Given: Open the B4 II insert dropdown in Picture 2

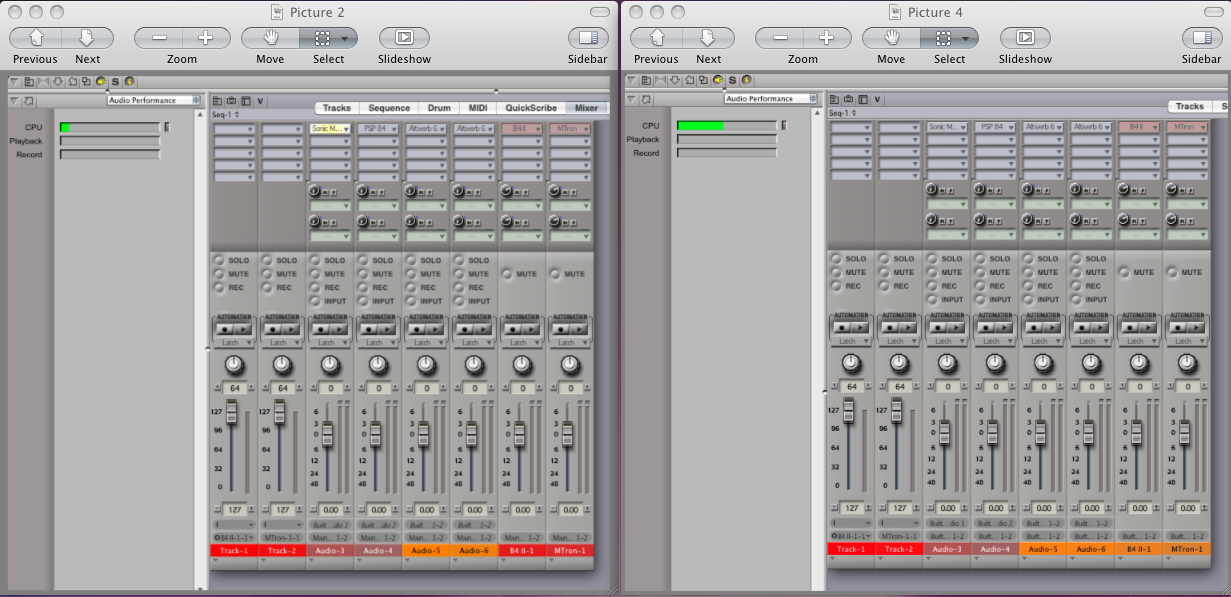Looking at the screenshot, I should [x=523, y=129].
